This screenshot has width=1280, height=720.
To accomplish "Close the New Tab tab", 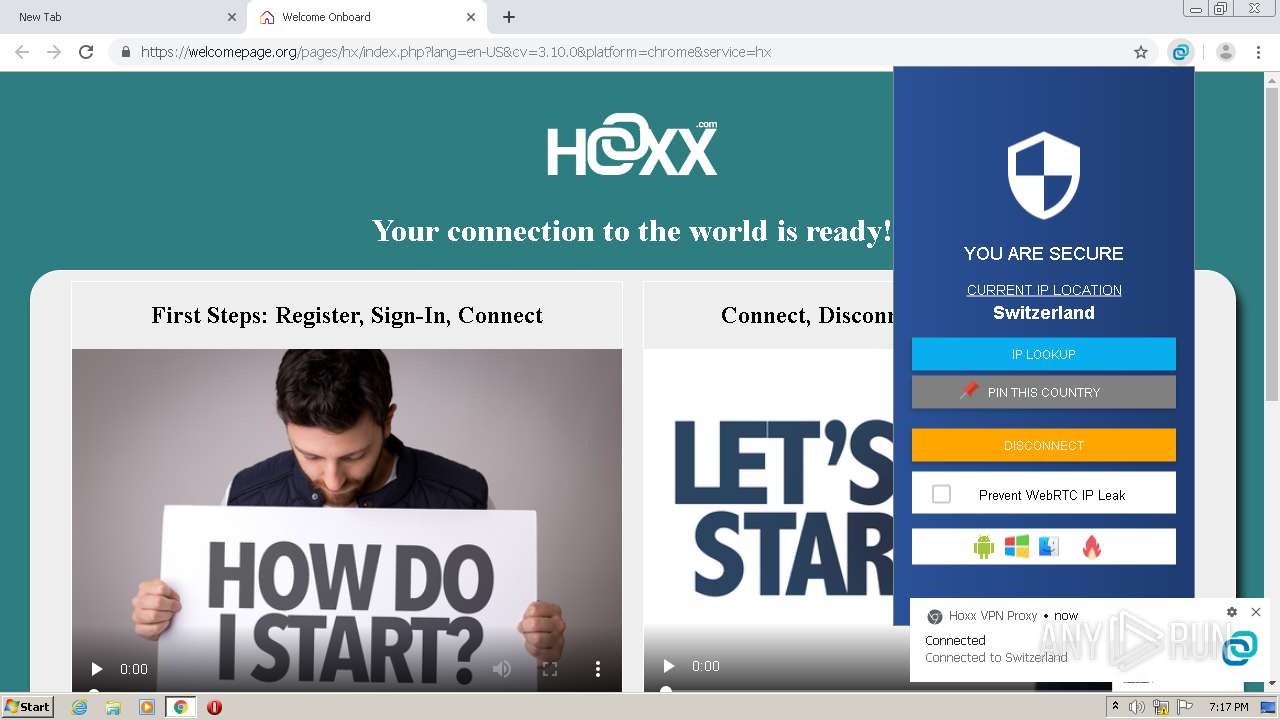I will (232, 17).
